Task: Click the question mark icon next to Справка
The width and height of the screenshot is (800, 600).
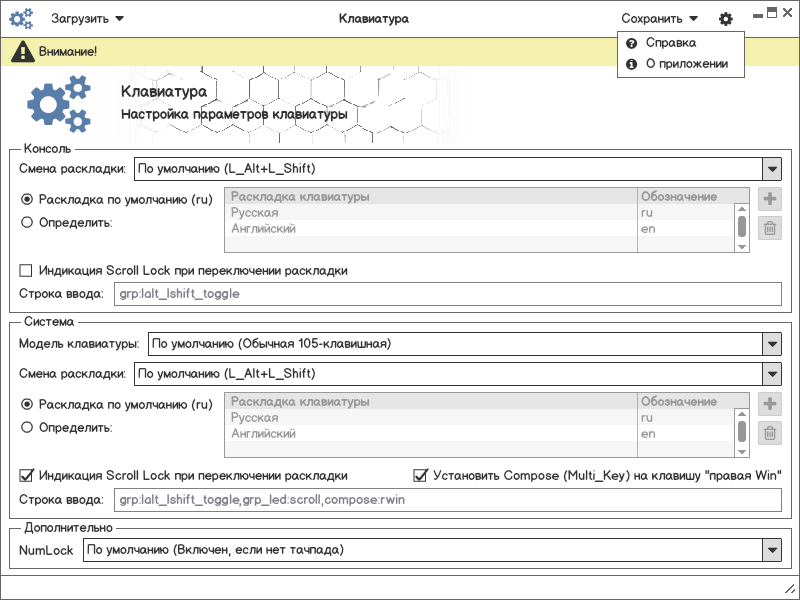Action: (x=631, y=43)
